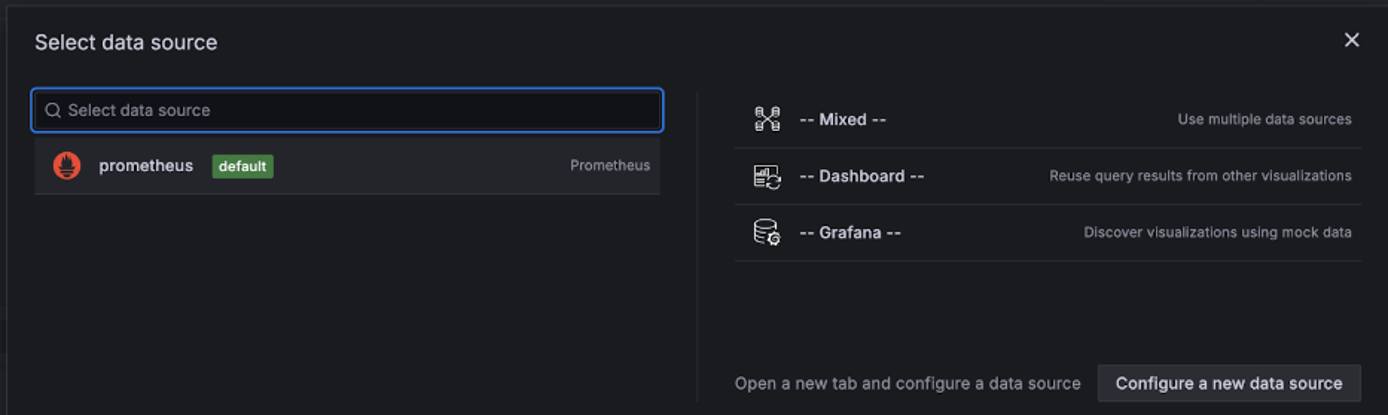Click the magnifier icon in search box
The image size is (1388, 415).
(x=53, y=111)
